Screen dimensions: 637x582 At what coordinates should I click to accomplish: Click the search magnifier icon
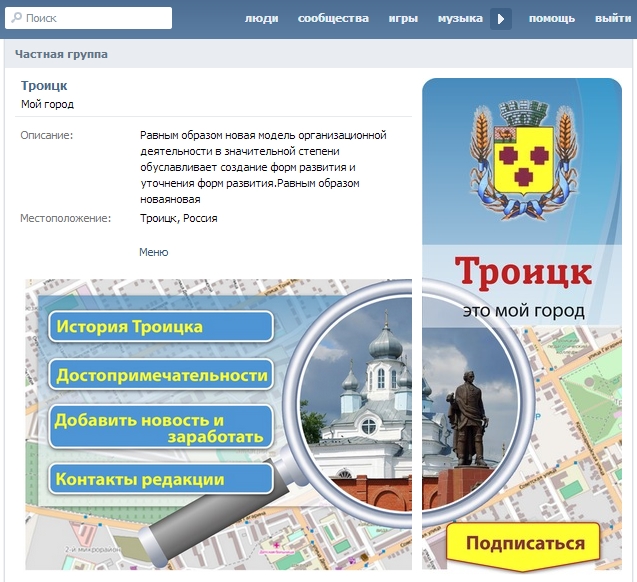click(16, 18)
